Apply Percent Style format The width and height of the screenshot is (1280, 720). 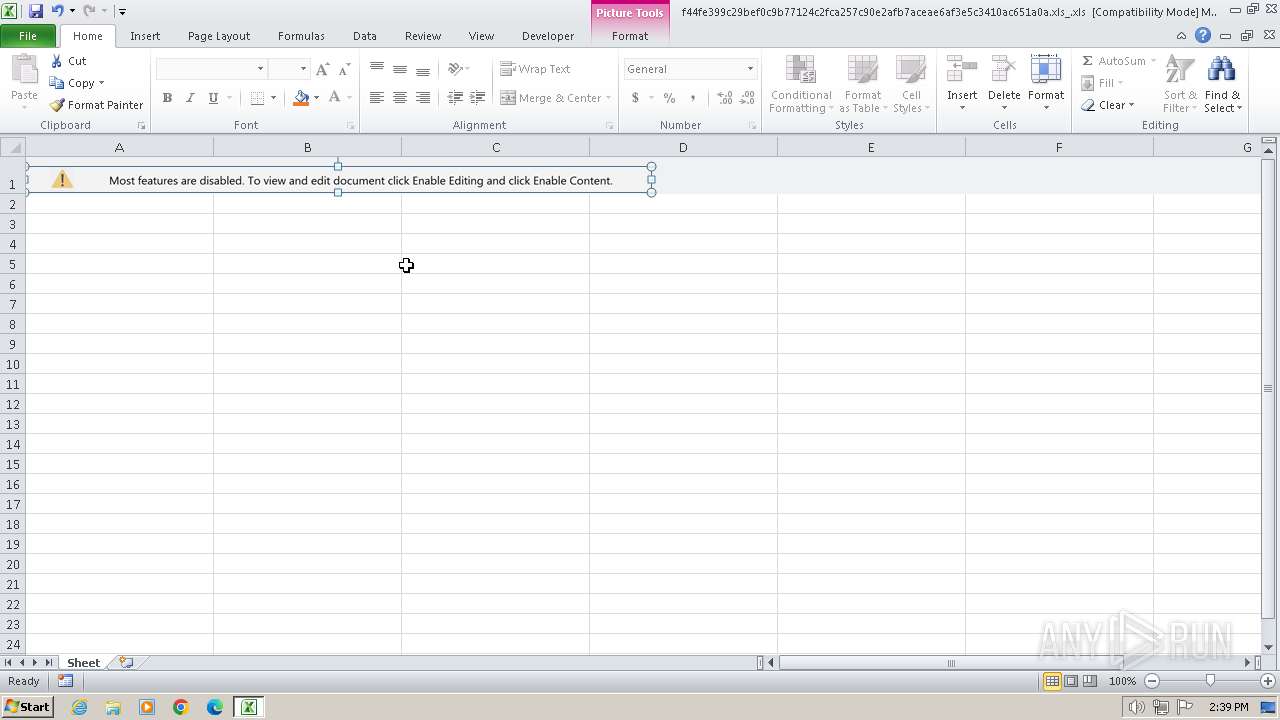[669, 98]
